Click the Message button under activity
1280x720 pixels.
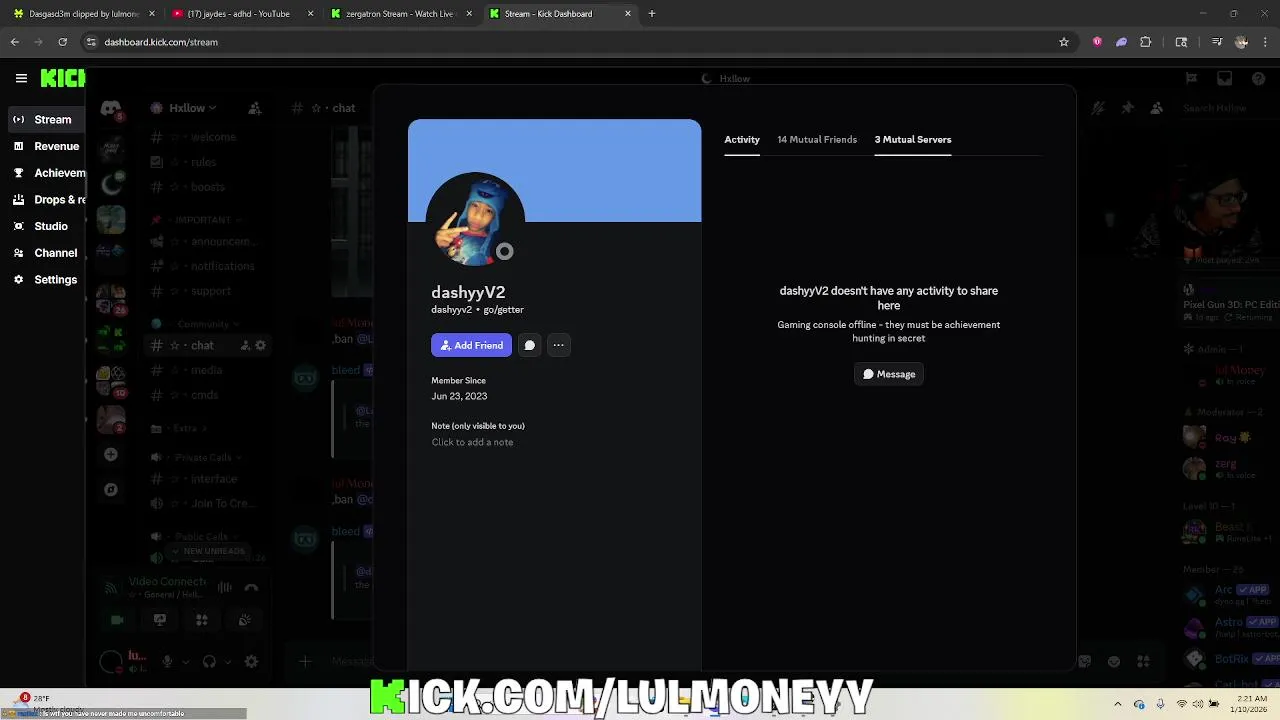(x=889, y=374)
